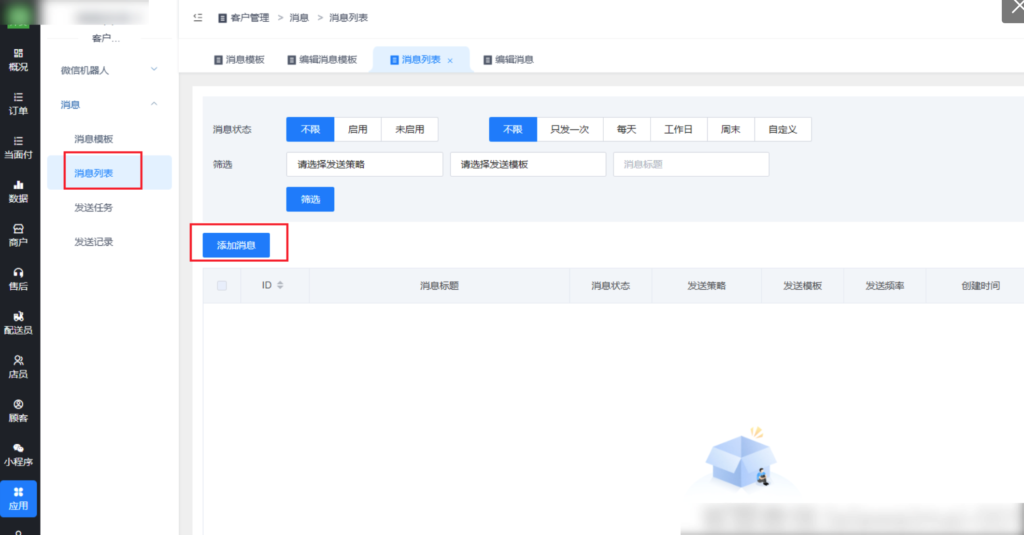Screen dimensions: 1024x535
Task: Select the 未启用 status option
Action: [409, 129]
